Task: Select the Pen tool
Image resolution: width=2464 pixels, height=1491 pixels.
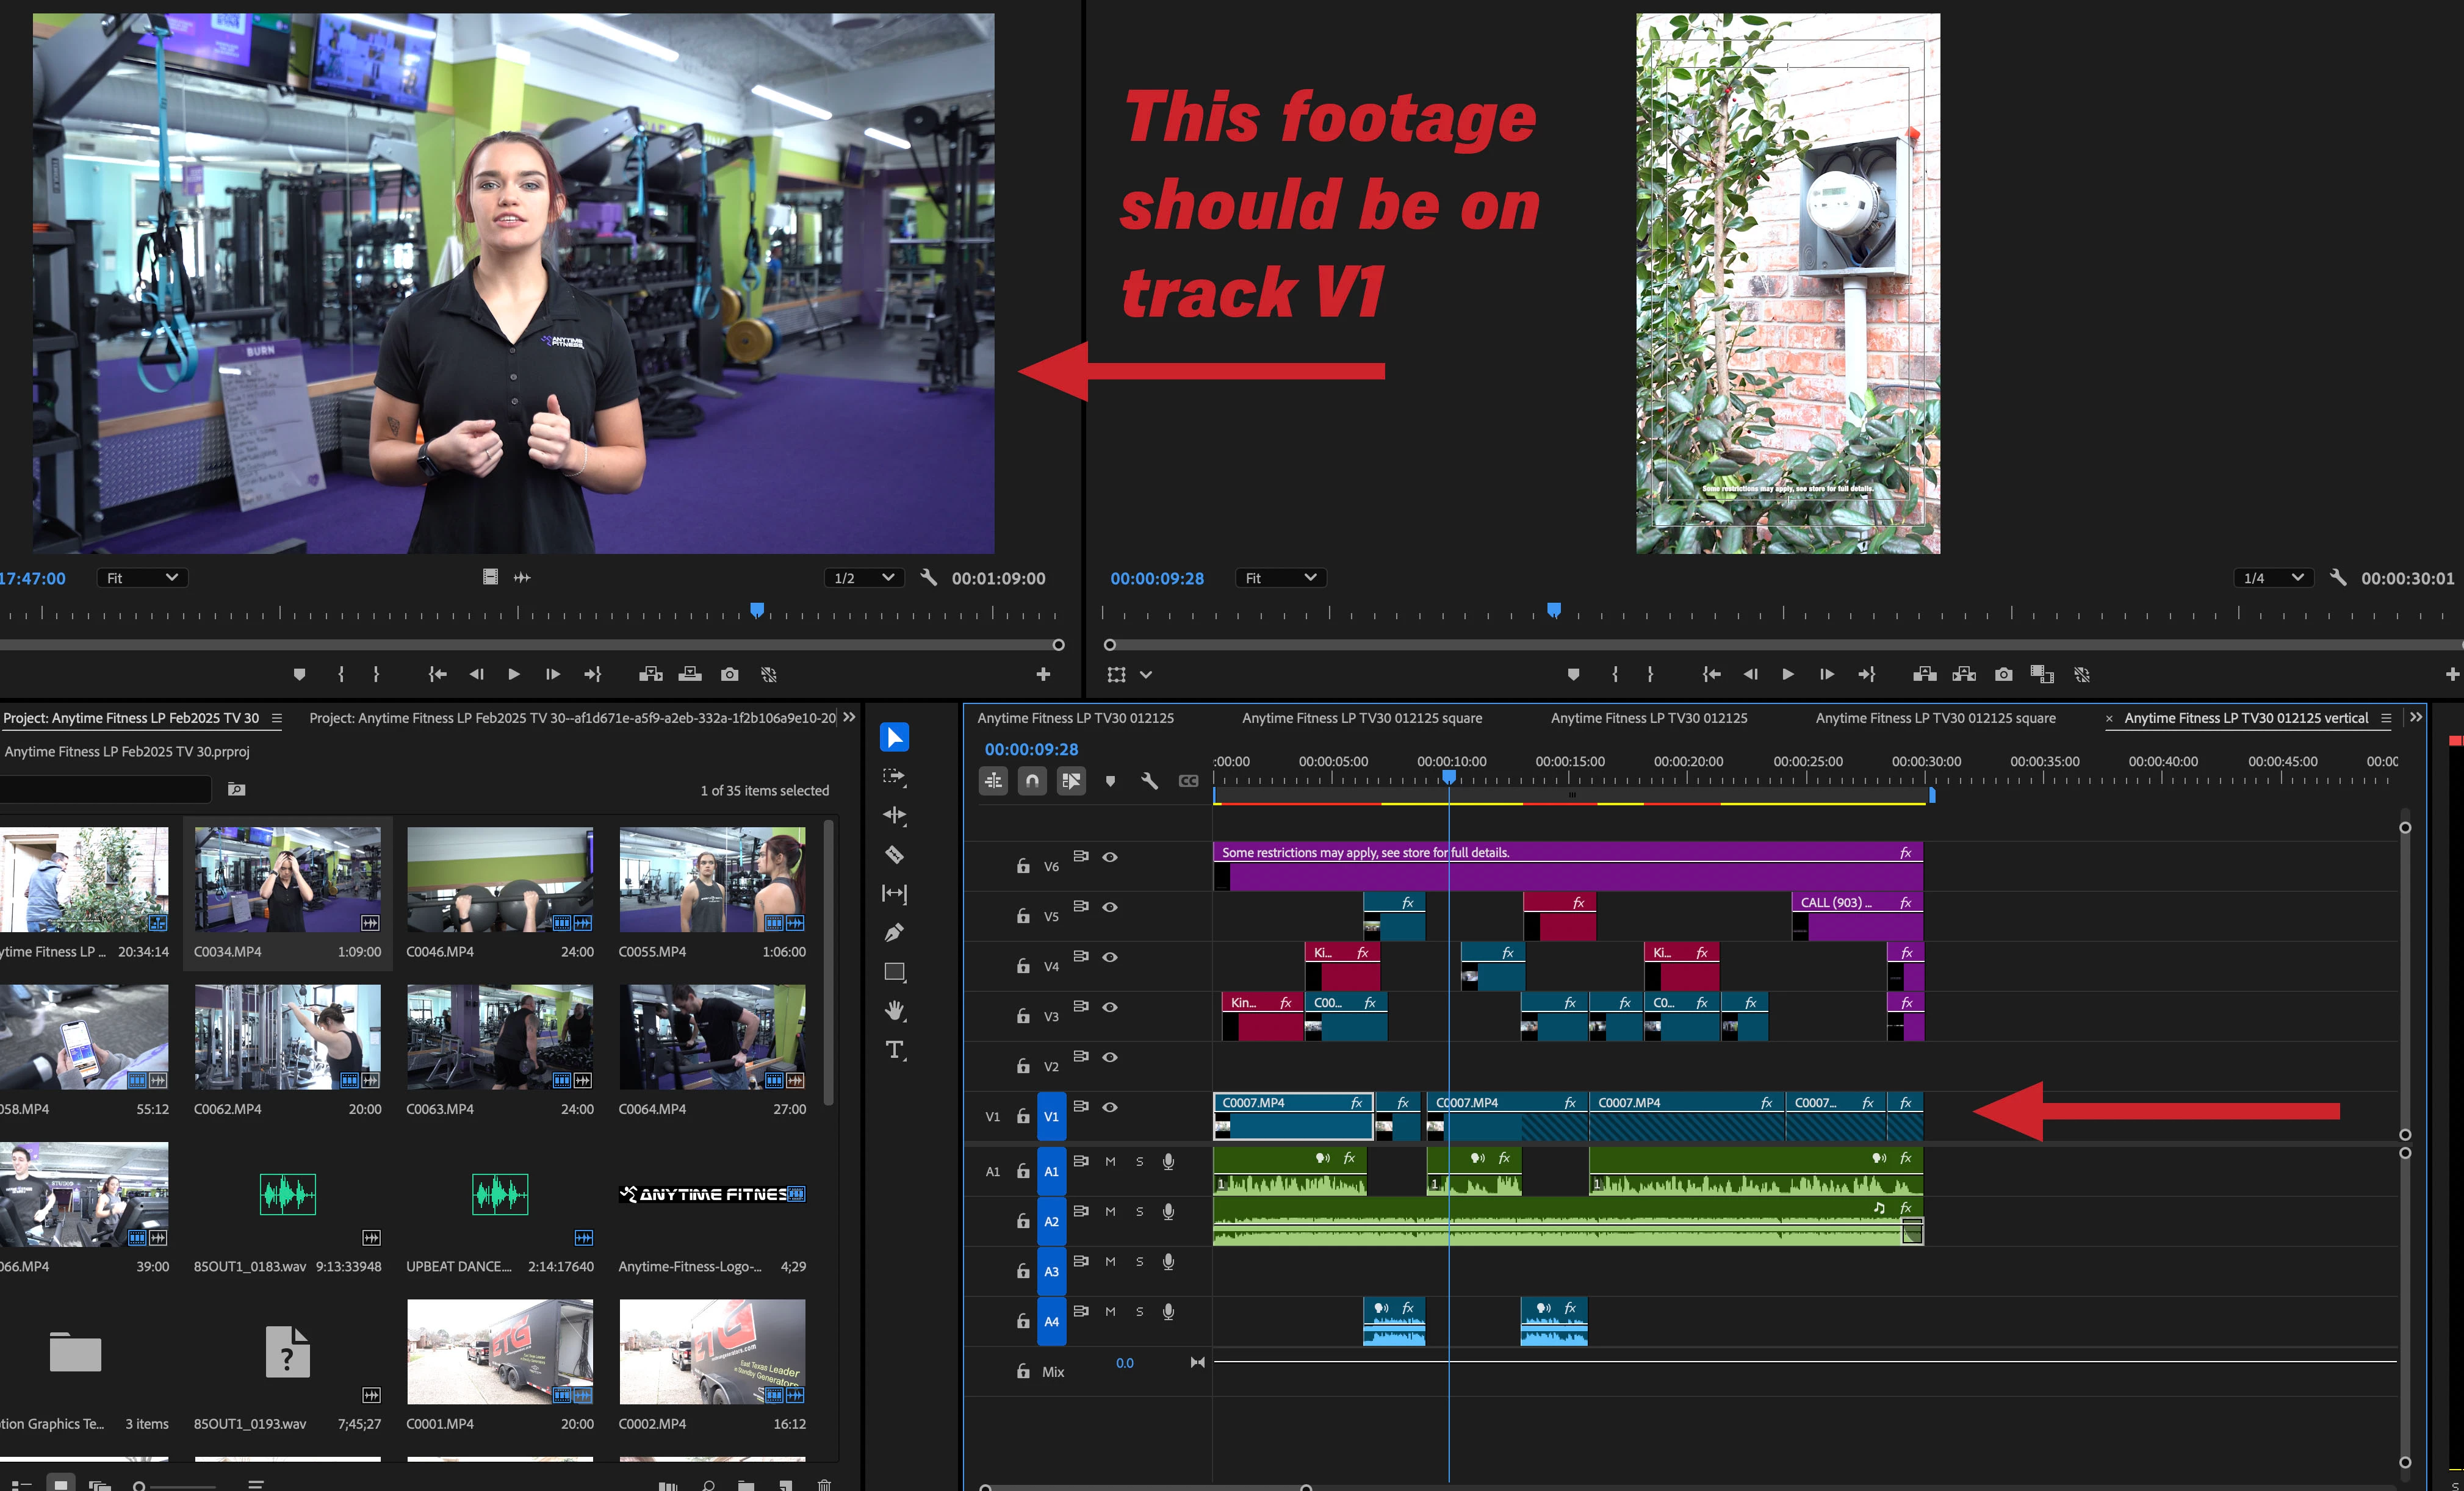Action: 894,932
